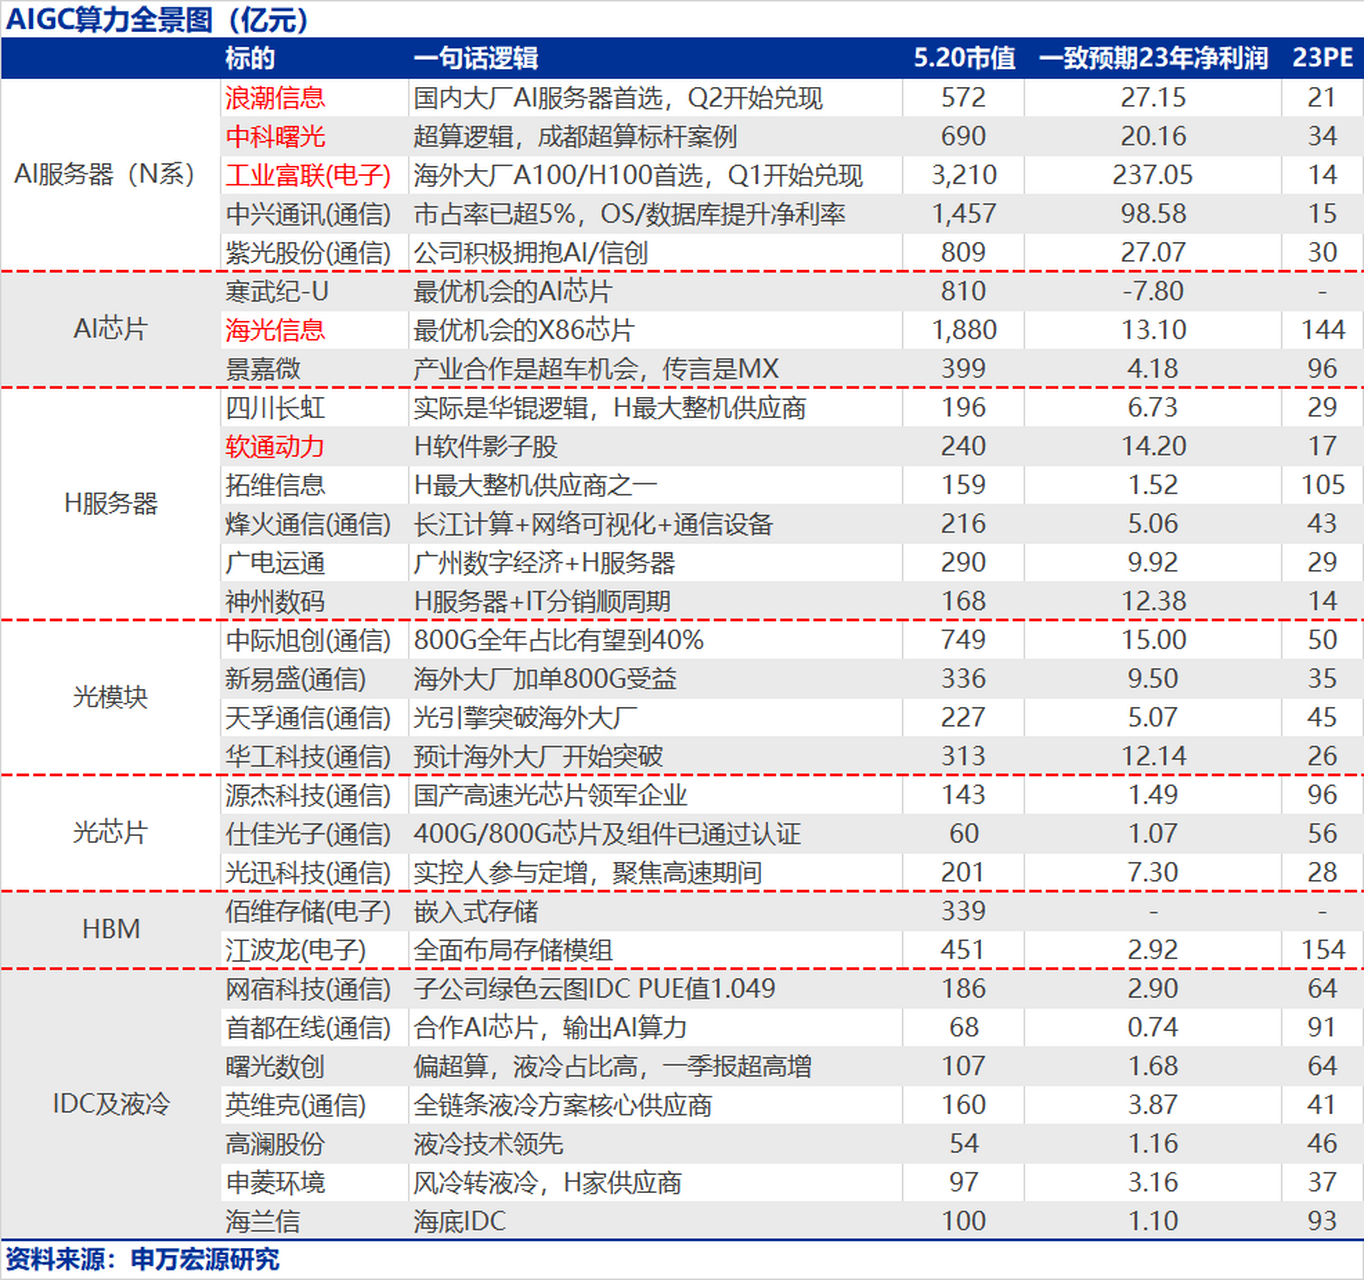Select the 154 PE value for 江波龙

pos(1323,950)
